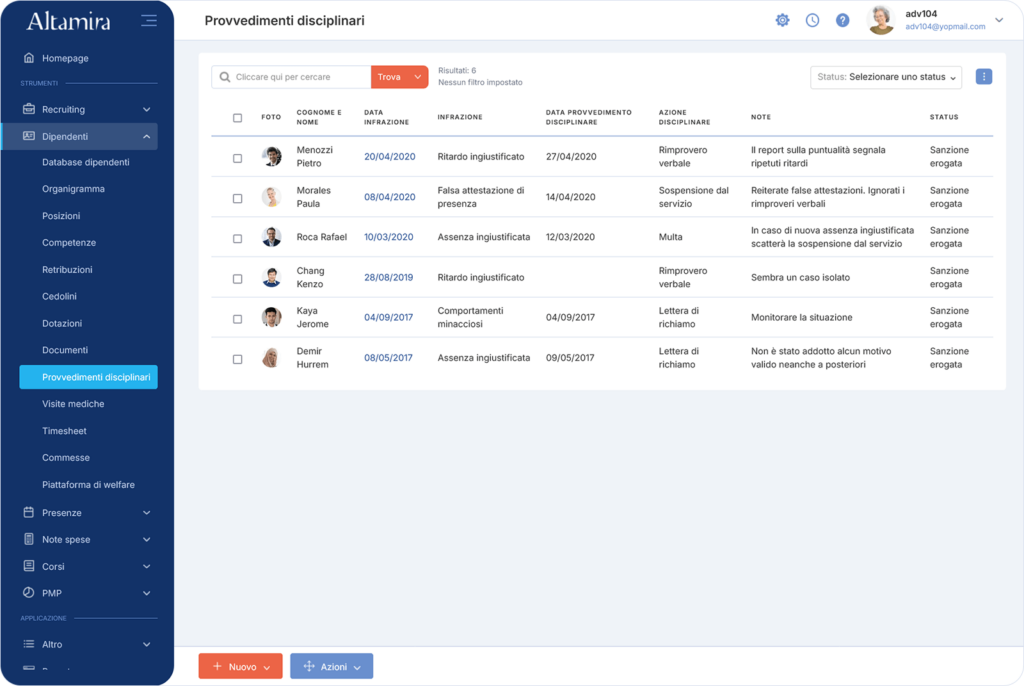Click the Nuovo button
Screen dimensions: 1024x686
240,666
